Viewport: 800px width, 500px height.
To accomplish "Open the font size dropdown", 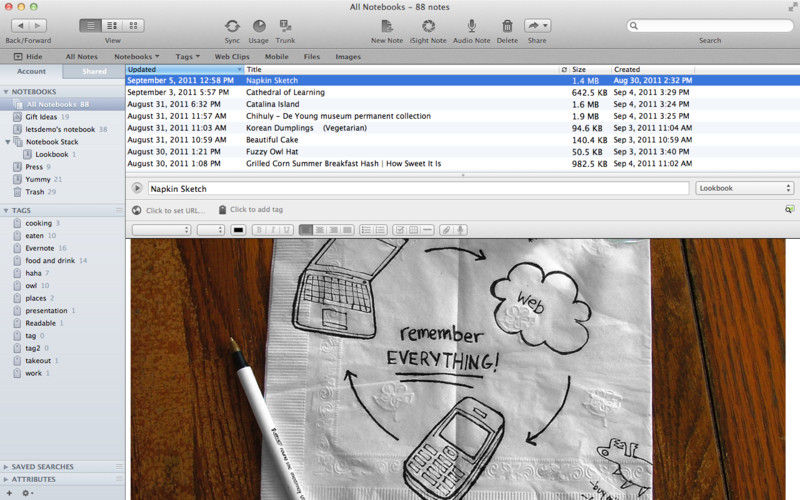I will point(211,230).
